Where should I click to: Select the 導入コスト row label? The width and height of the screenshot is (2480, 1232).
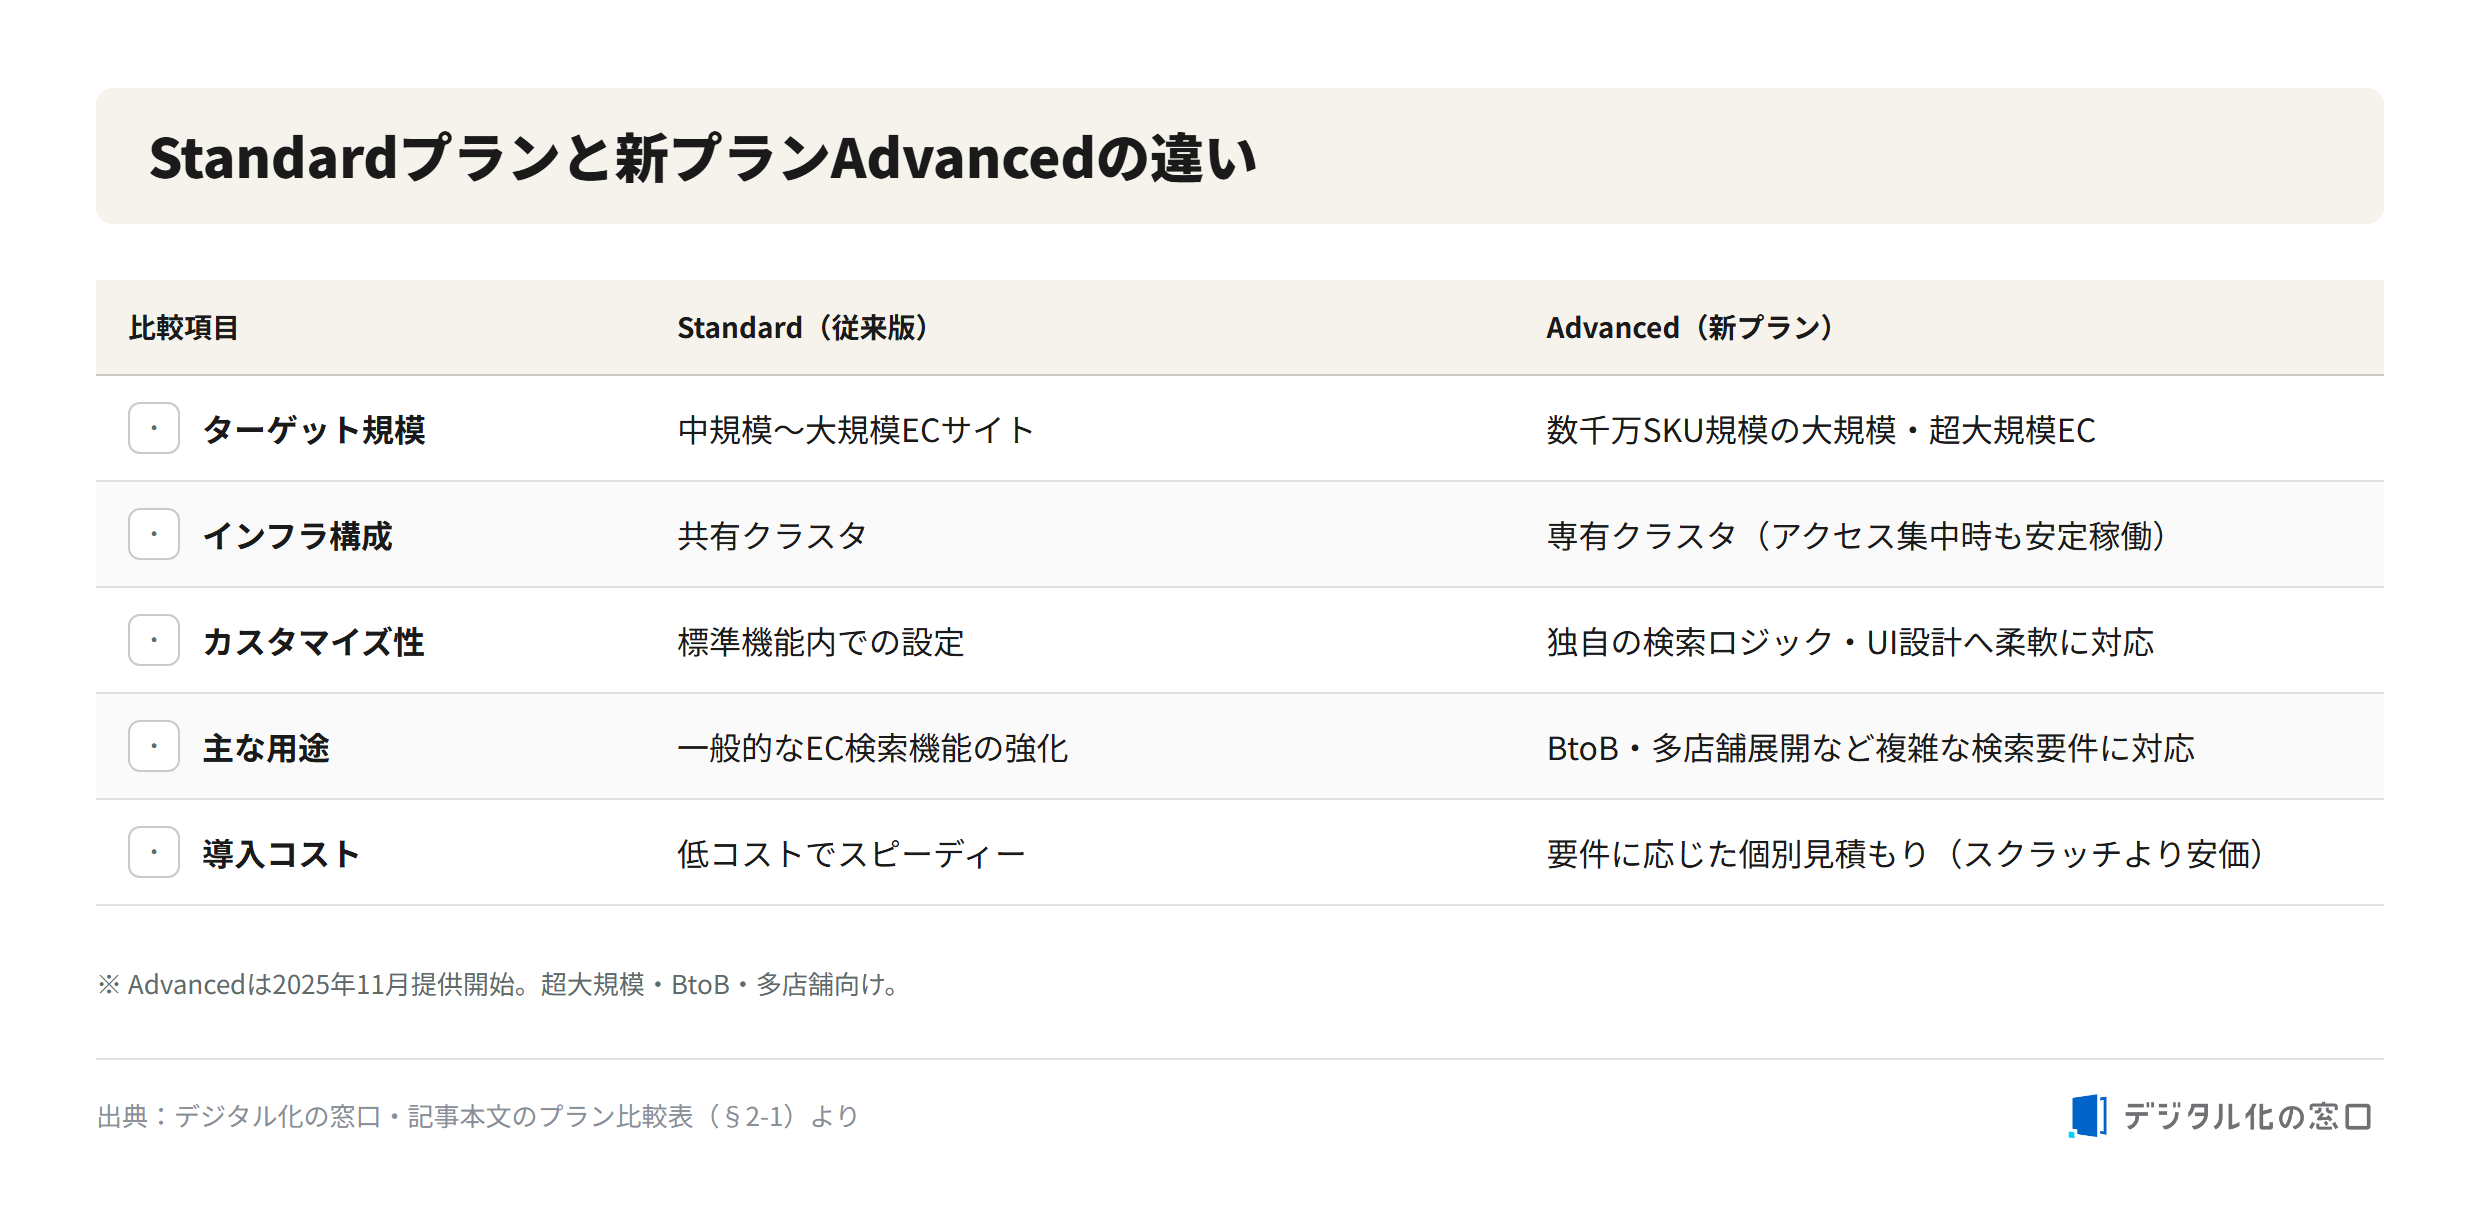point(281,854)
